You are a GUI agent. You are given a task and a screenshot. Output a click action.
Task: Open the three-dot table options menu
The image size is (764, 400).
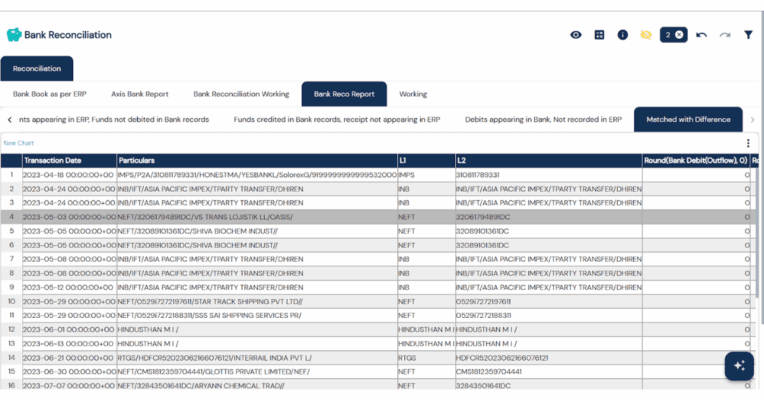(747, 143)
